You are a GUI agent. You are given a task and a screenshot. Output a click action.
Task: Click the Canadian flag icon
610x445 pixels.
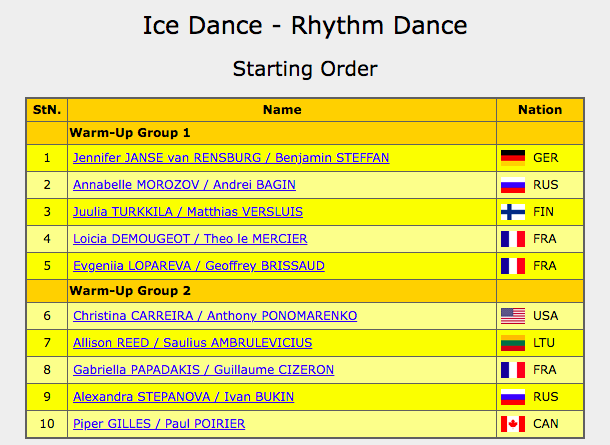pos(513,424)
